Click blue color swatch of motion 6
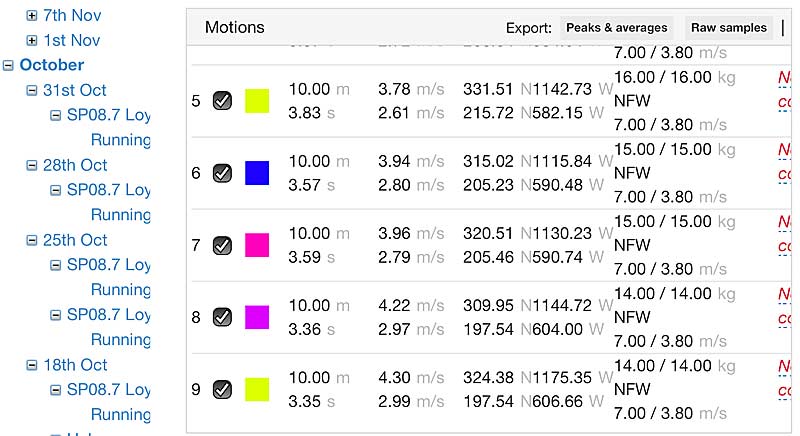The width and height of the screenshot is (800, 436). click(257, 173)
